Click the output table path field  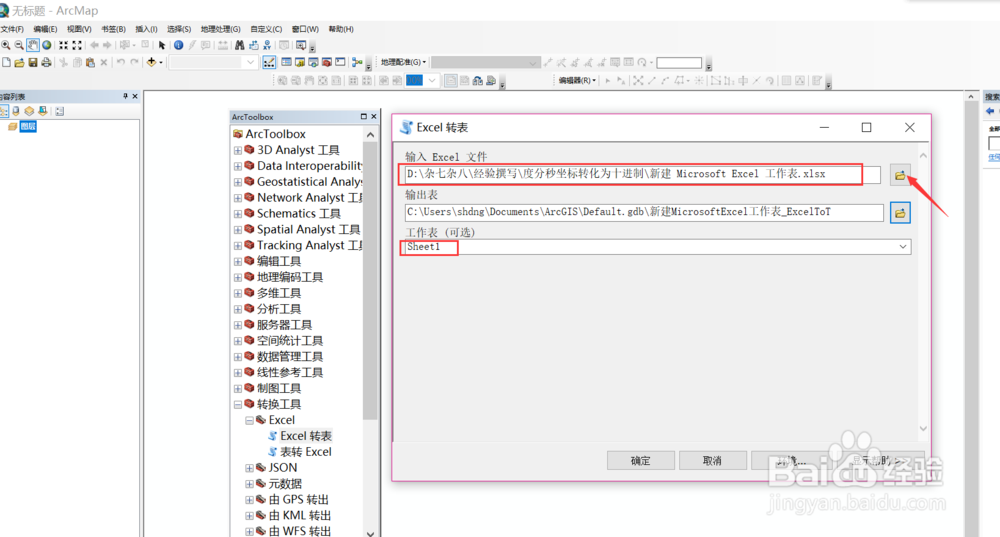pyautogui.click(x=644, y=212)
